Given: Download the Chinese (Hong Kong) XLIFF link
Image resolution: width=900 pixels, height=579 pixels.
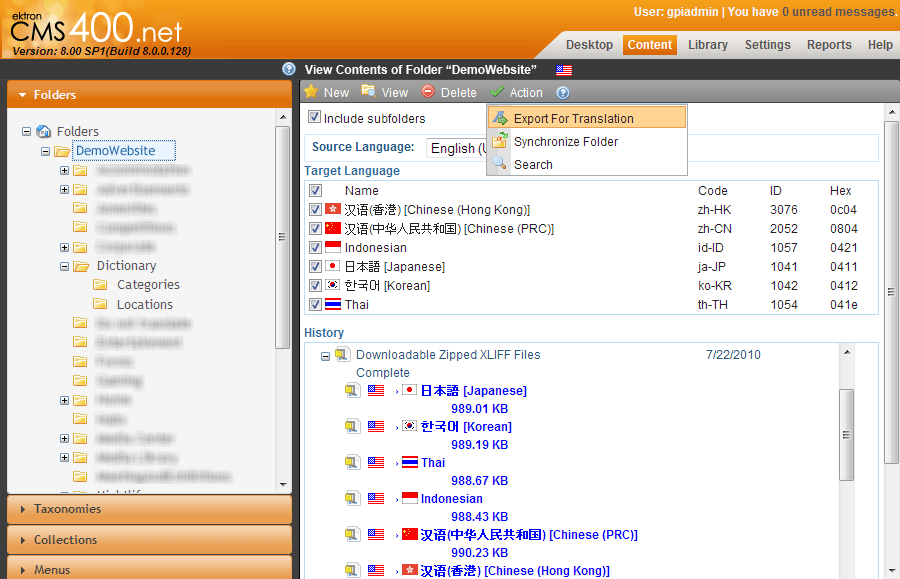Looking at the screenshot, I should (515, 571).
